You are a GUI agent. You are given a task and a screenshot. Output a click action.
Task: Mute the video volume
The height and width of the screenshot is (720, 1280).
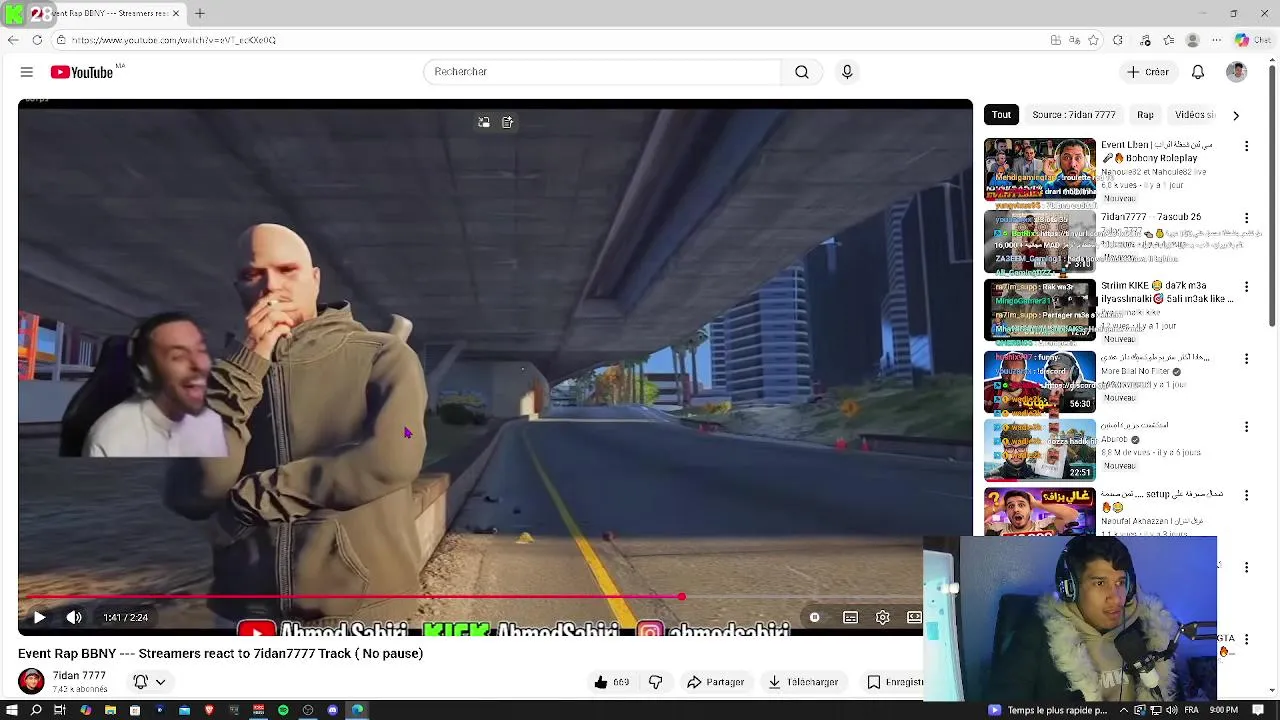click(x=74, y=618)
